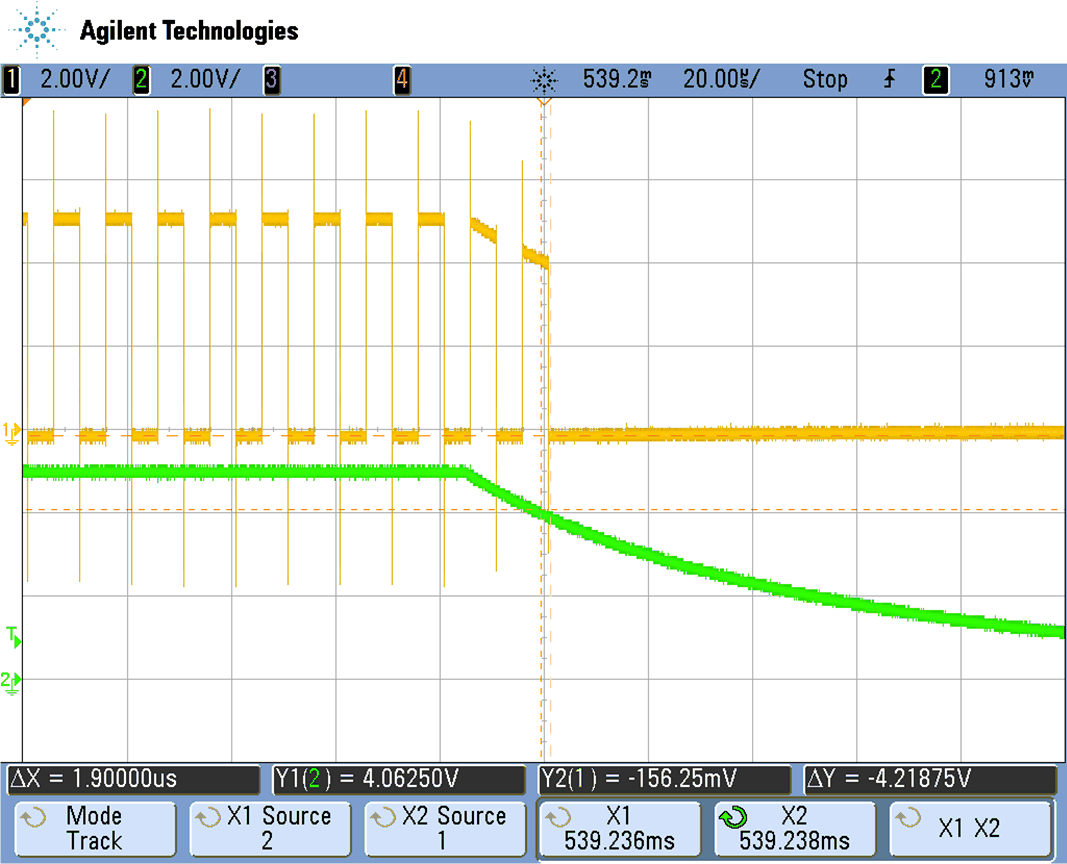Viewport: 1067px width, 864px height.
Task: Click the rising edge trigger slope icon
Action: click(x=889, y=79)
